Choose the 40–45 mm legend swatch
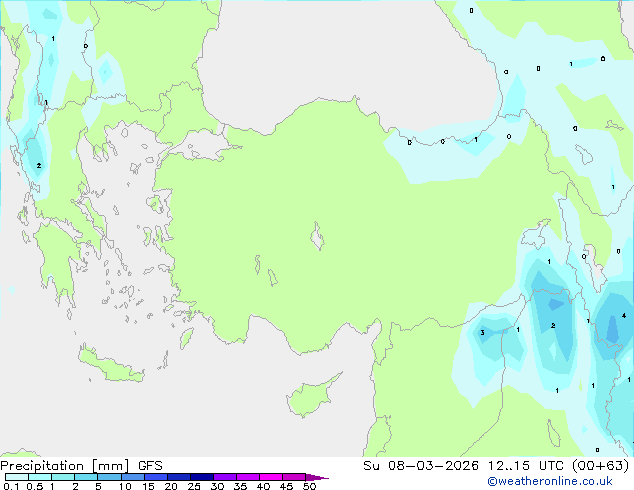 (271, 477)
